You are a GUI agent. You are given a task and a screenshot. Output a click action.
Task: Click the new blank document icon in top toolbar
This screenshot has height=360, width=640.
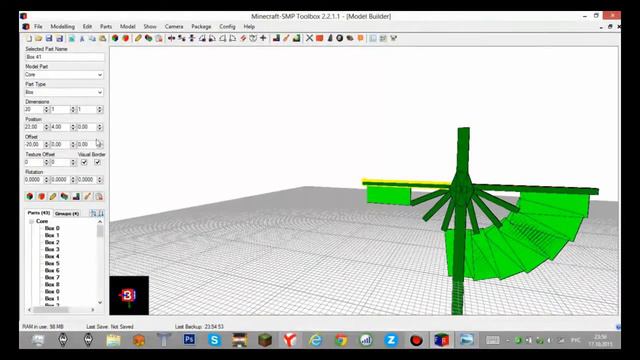point(29,38)
